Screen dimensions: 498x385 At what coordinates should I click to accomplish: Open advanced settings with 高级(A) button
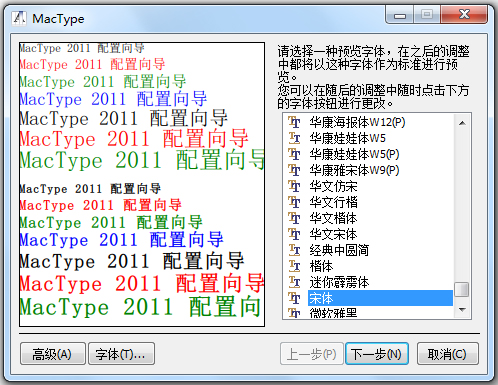(x=53, y=354)
